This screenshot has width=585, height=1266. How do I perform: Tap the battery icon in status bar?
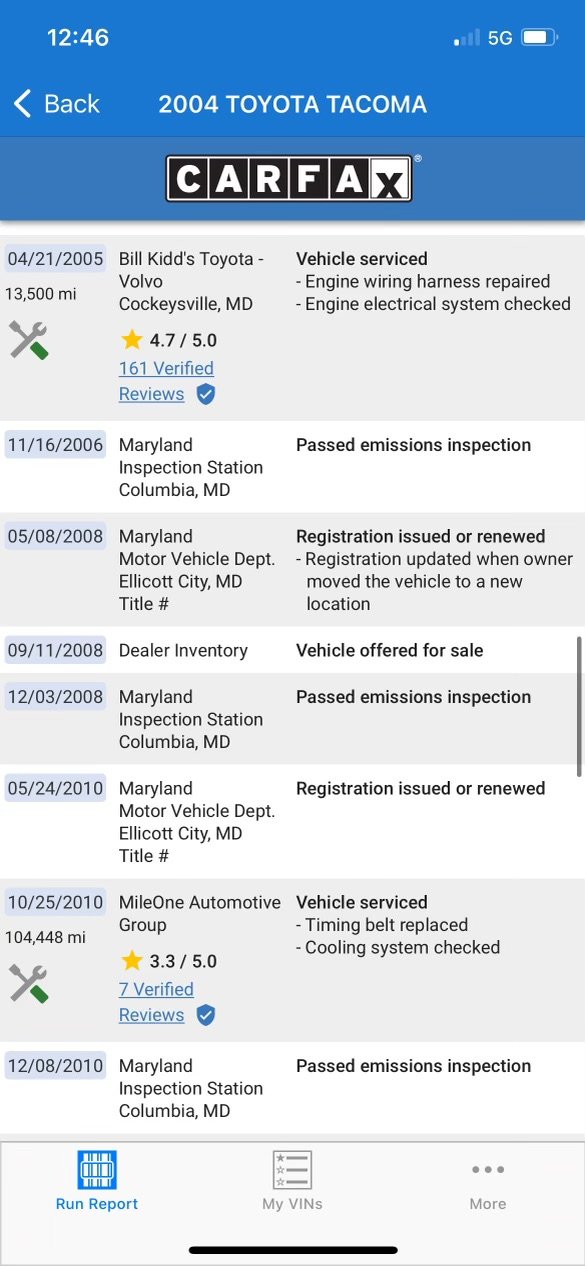pyautogui.click(x=539, y=38)
